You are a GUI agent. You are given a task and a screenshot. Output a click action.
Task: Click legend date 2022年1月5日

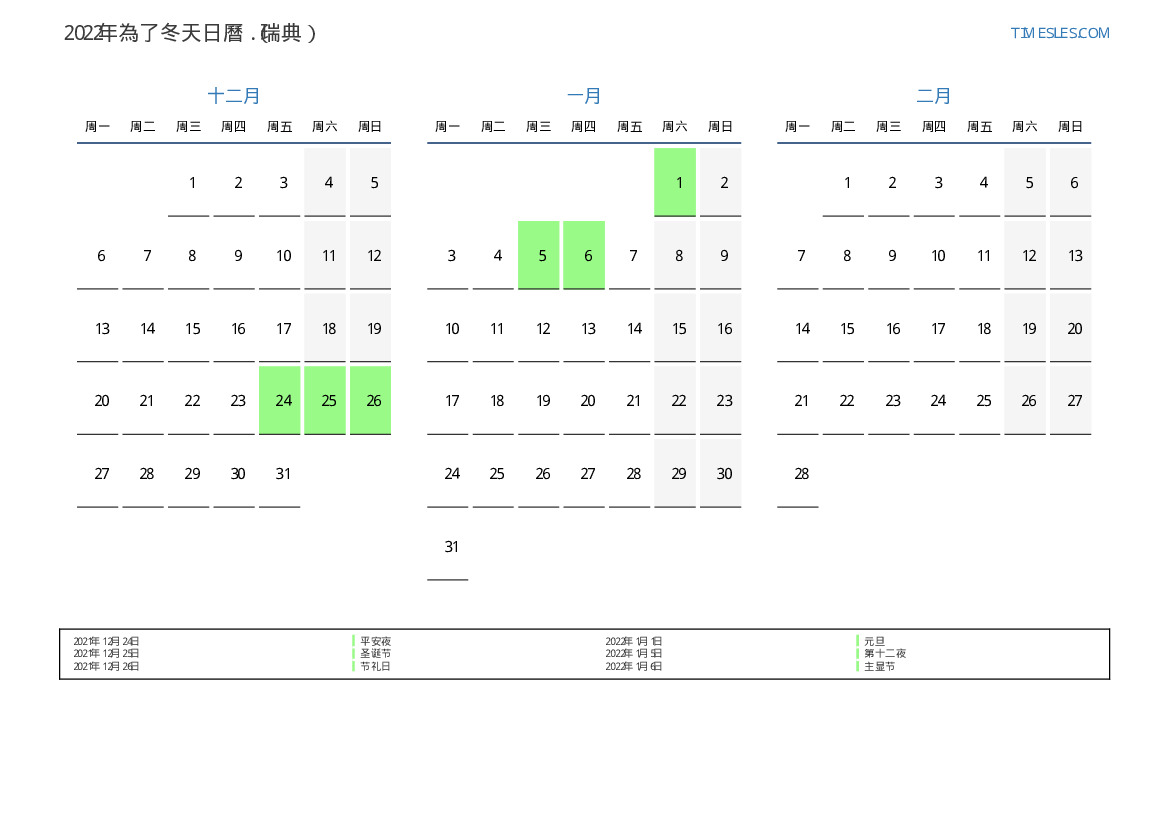(634, 653)
